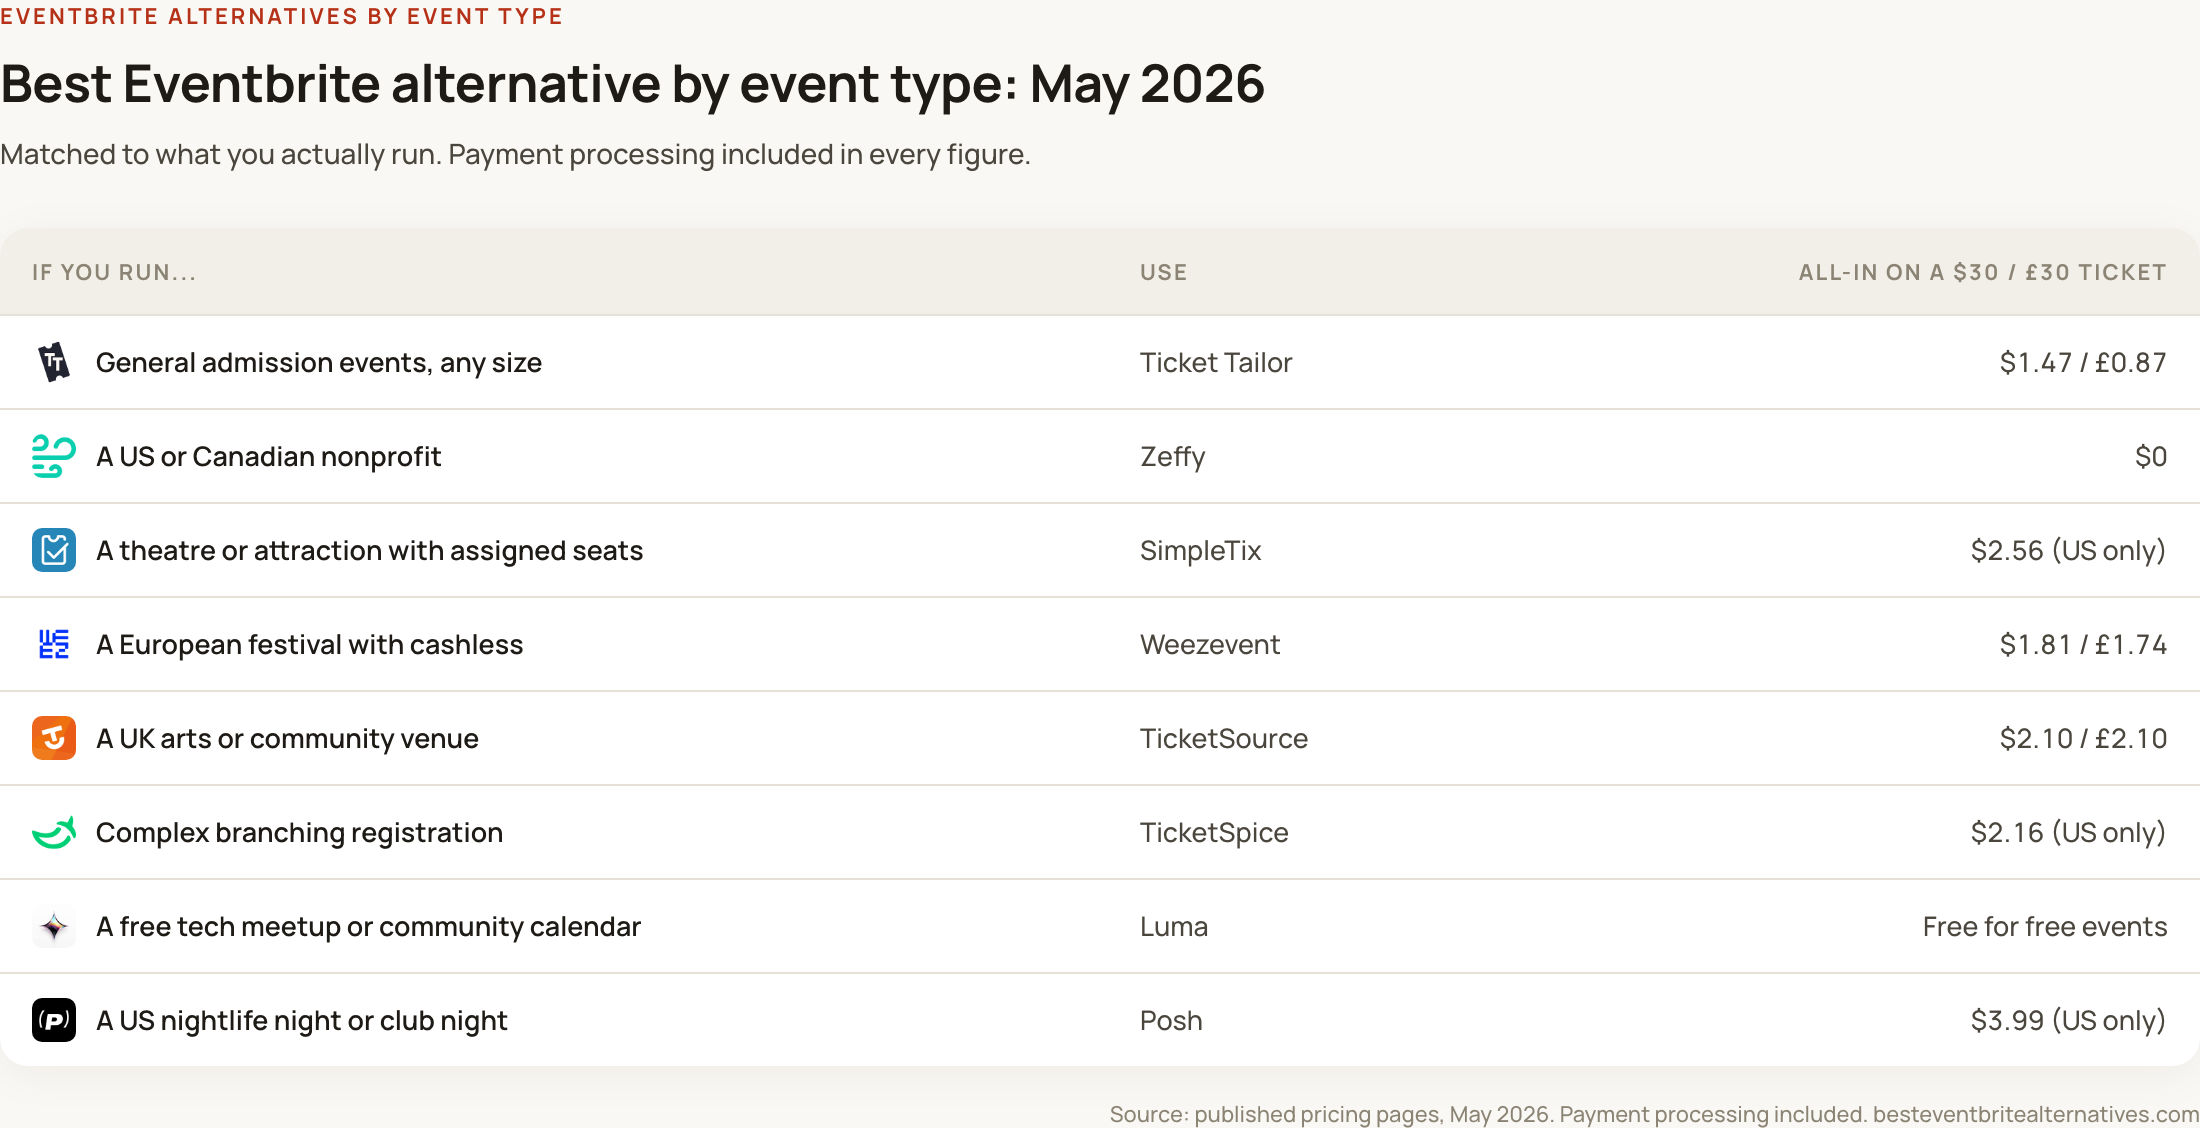Click the '$0' price cell for Zeffy
Image resolution: width=2200 pixels, height=1128 pixels.
click(x=2151, y=457)
